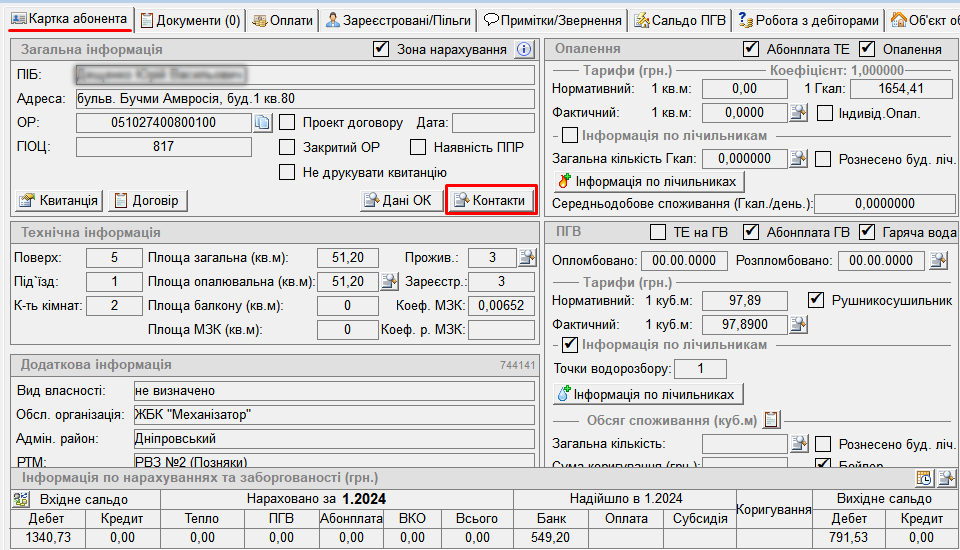960x550 pixels.
Task: Open clipboard icon beside Обсяг споживання header
Action: point(772,419)
